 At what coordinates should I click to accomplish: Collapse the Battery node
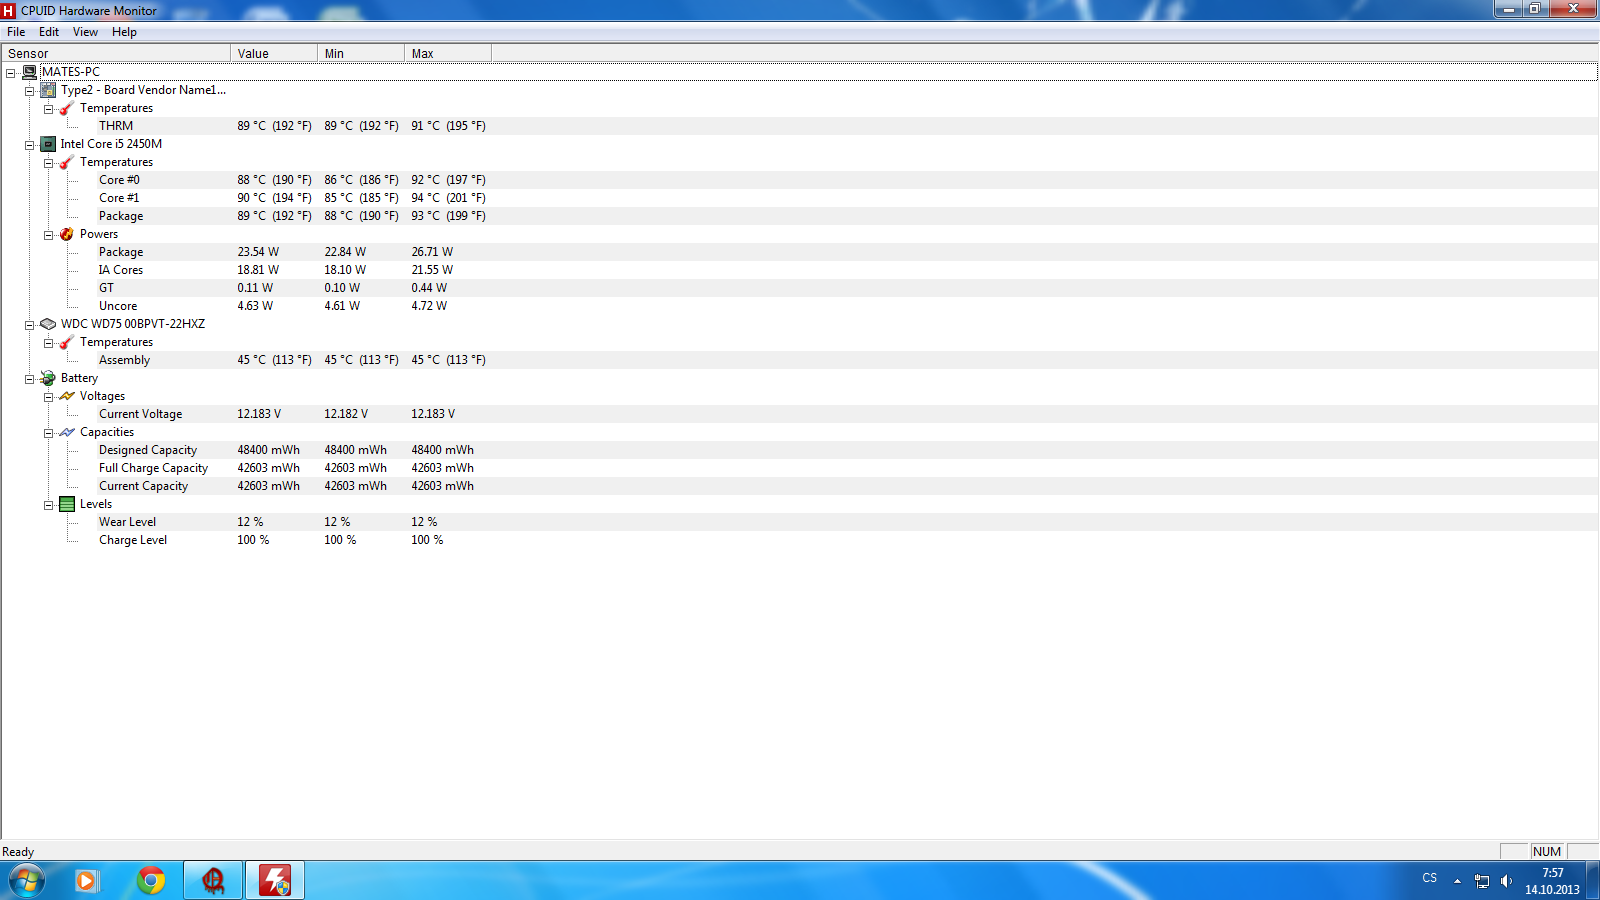click(29, 379)
